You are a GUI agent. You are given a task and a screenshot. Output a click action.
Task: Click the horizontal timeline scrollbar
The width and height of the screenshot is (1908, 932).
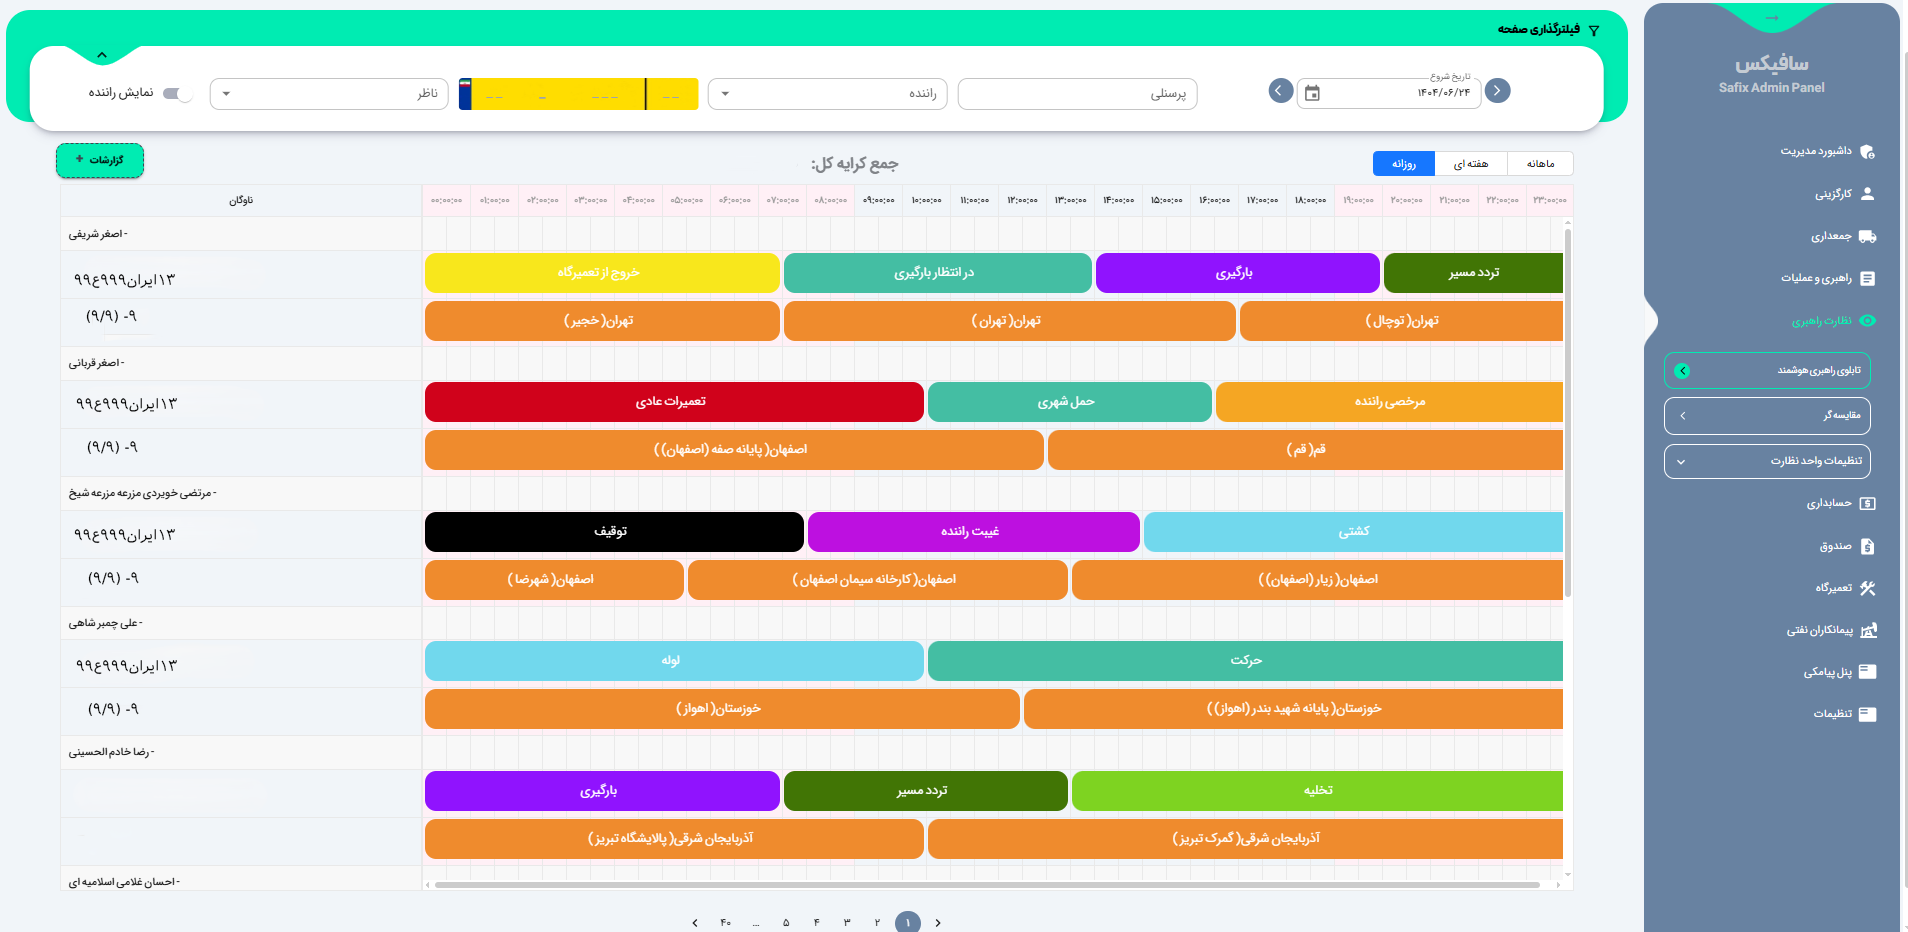point(986,885)
